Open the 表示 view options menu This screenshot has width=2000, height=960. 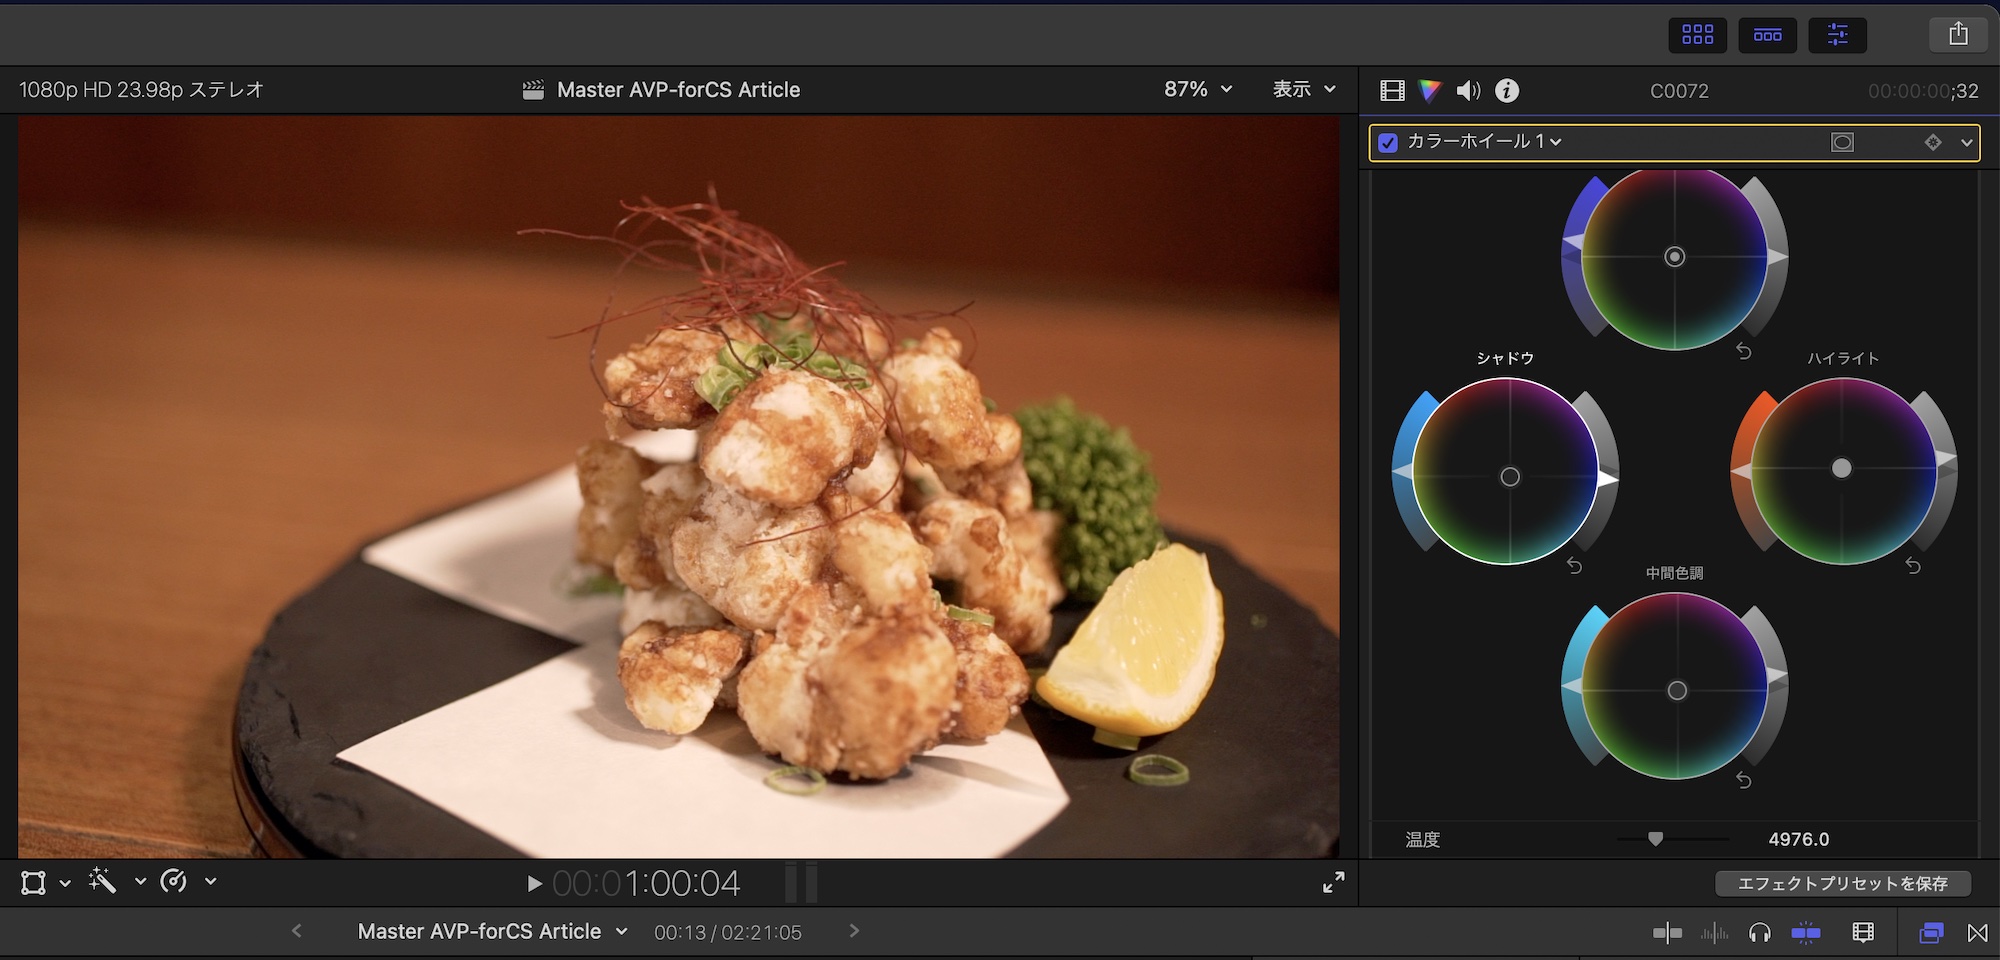coord(1304,89)
